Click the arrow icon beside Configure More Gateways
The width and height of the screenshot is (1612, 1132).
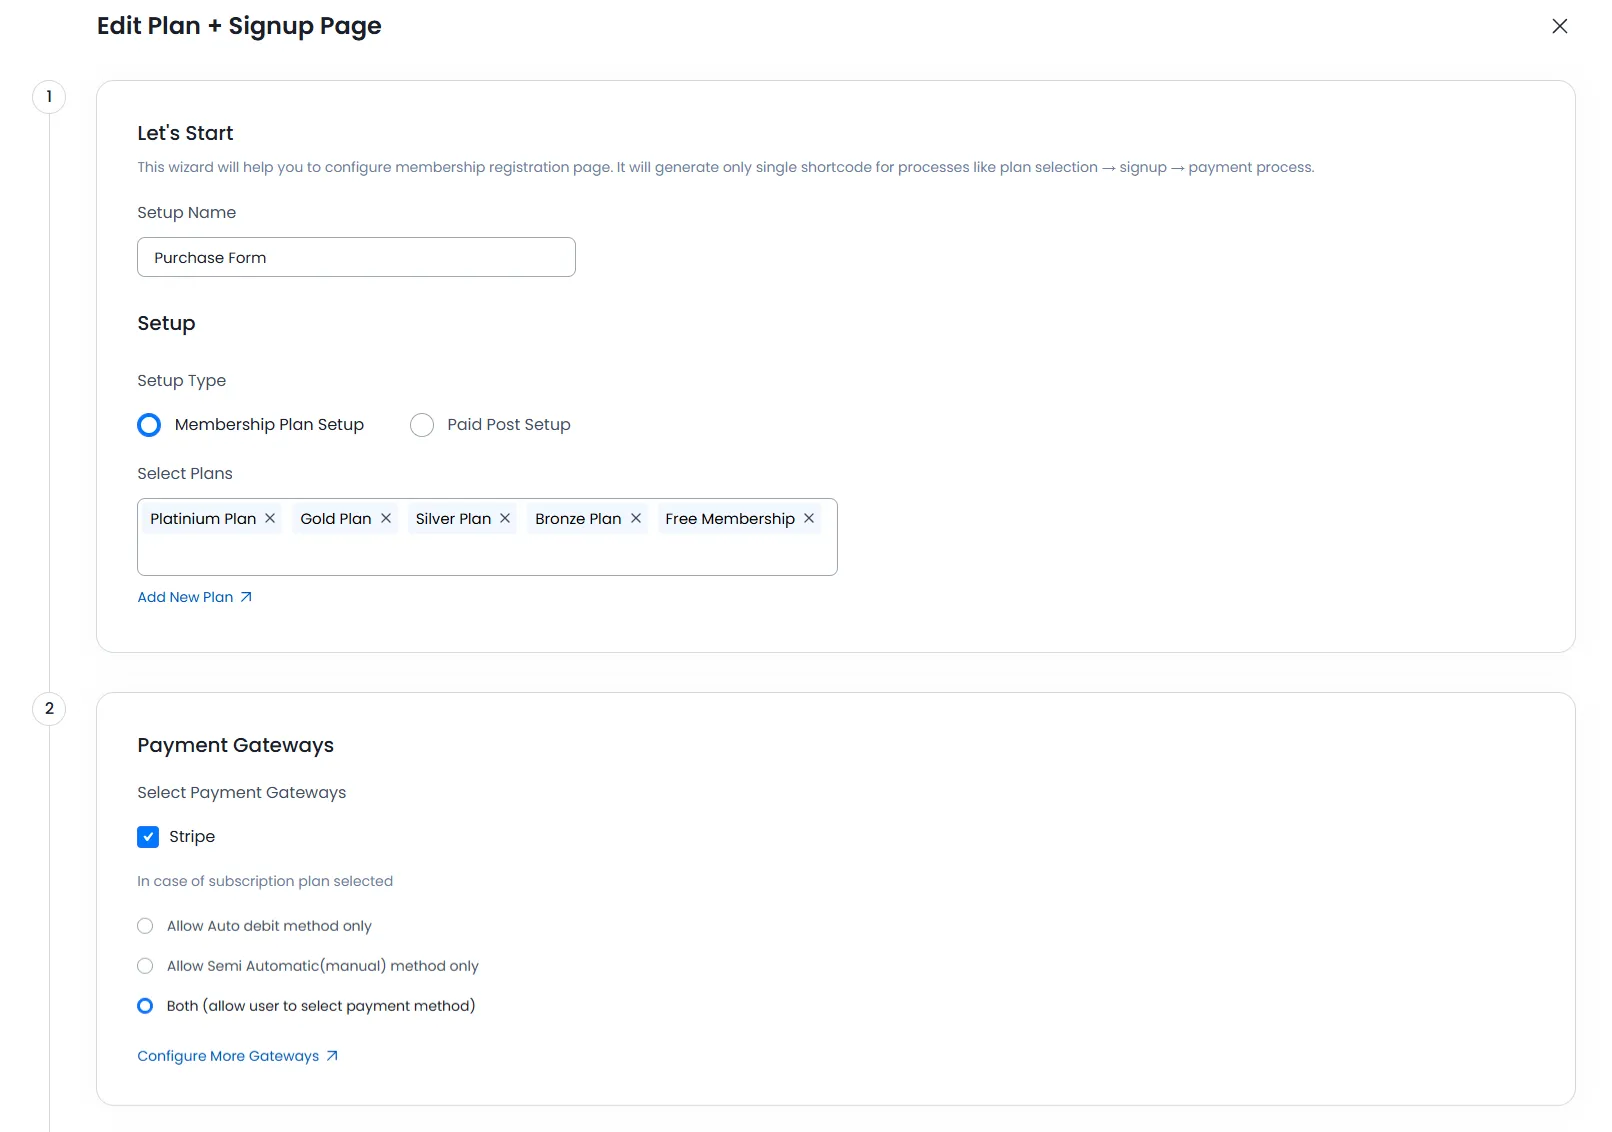(x=332, y=1056)
